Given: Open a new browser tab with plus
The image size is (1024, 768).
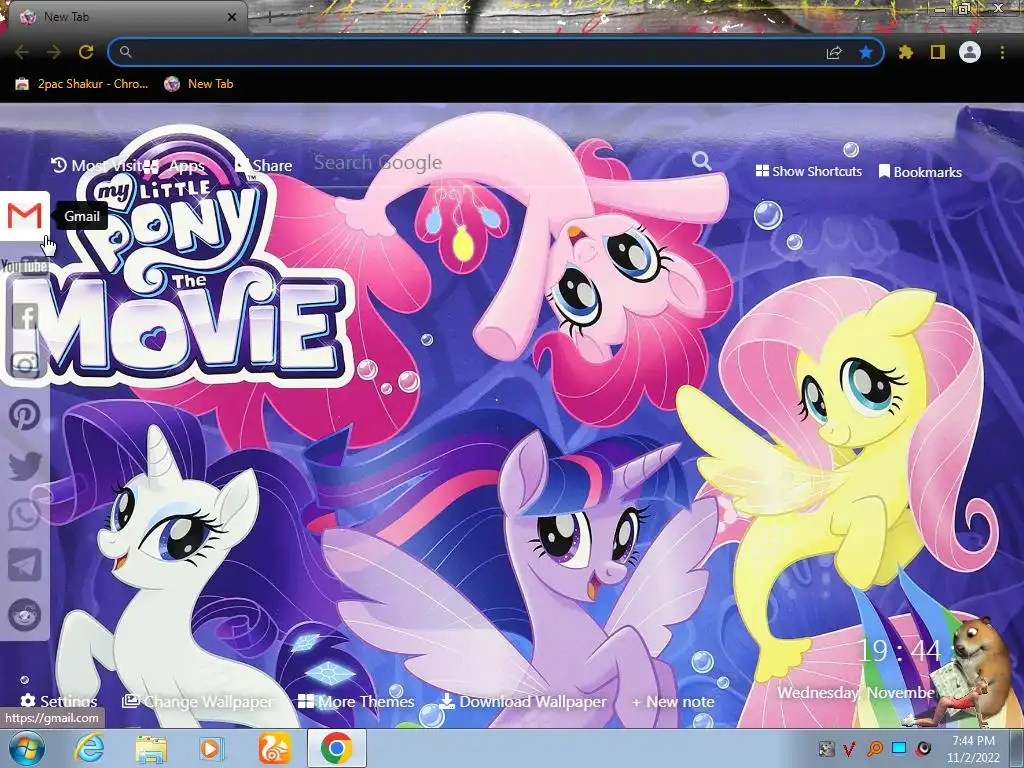Looking at the screenshot, I should click(x=269, y=18).
